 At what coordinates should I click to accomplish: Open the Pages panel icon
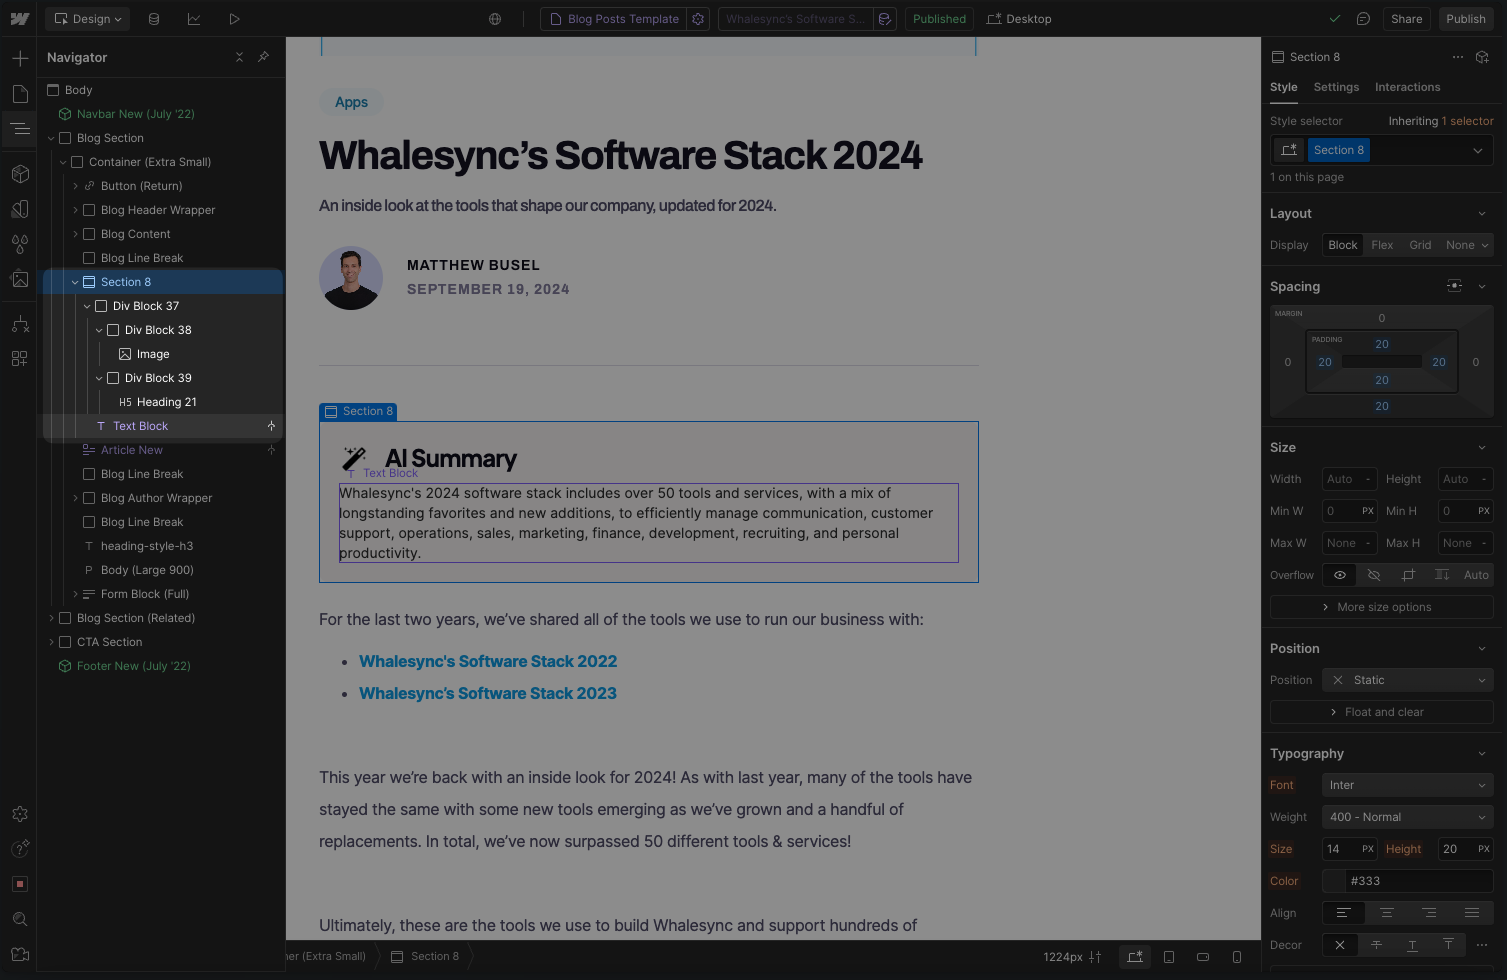coord(20,94)
